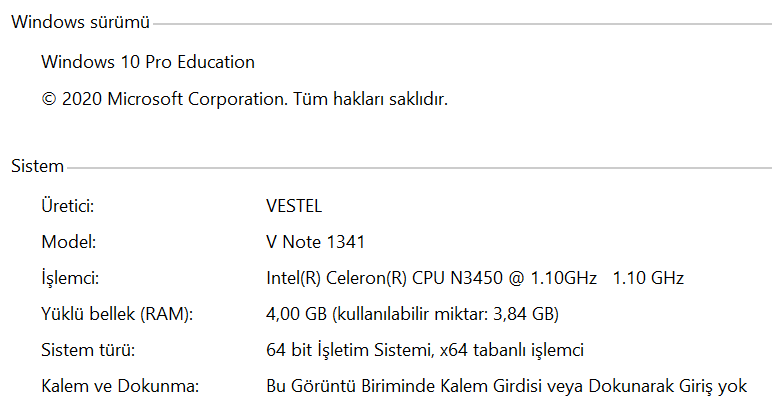The image size is (772, 420).
Task: Select the "4,00 GB" installed memory value
Action: coord(296,314)
